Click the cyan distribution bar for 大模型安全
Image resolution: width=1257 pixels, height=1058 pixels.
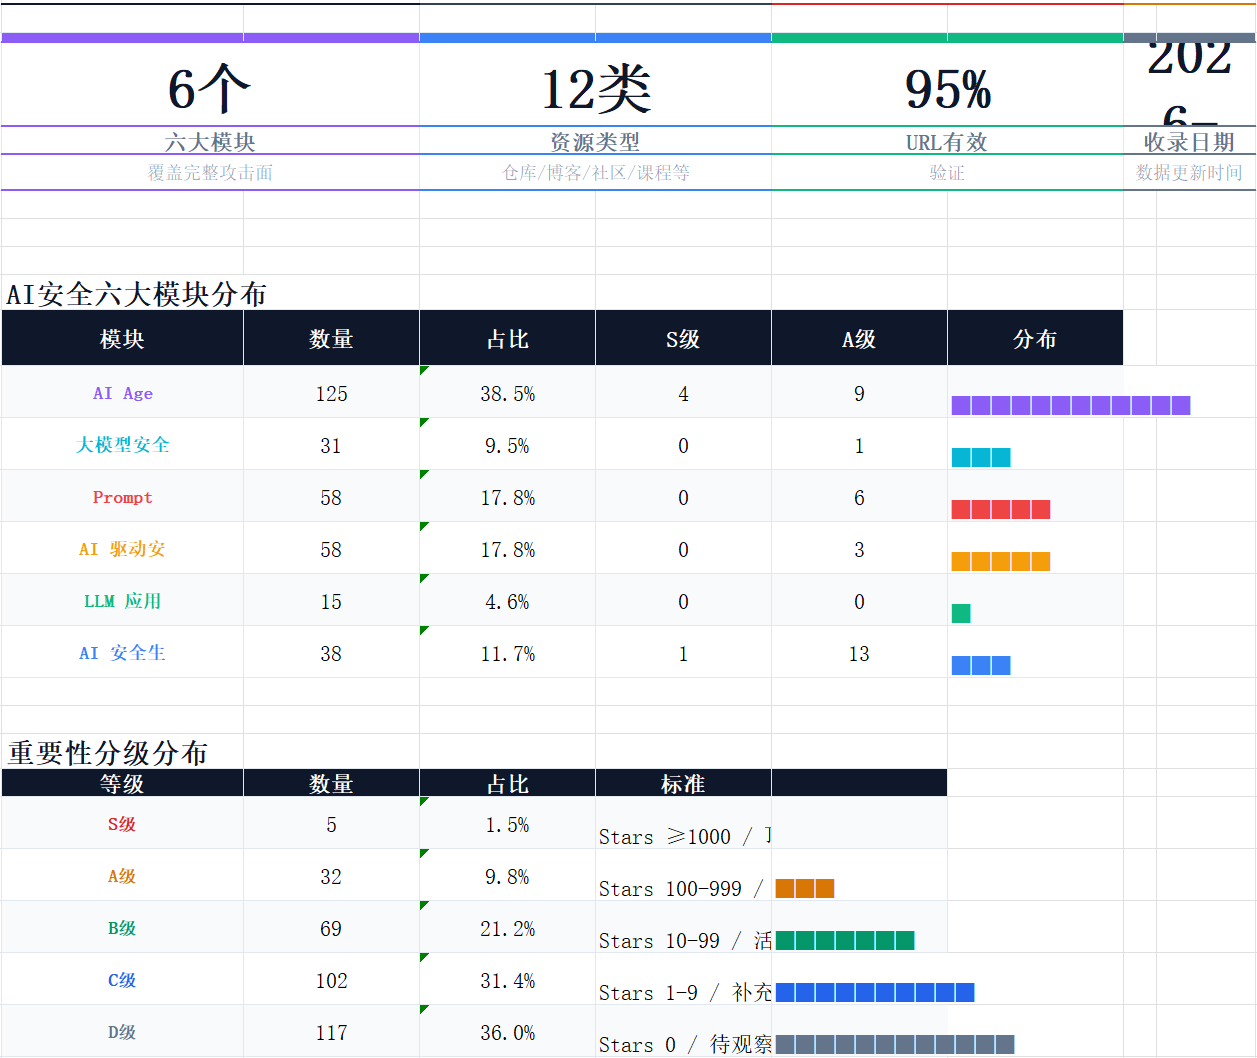(981, 457)
